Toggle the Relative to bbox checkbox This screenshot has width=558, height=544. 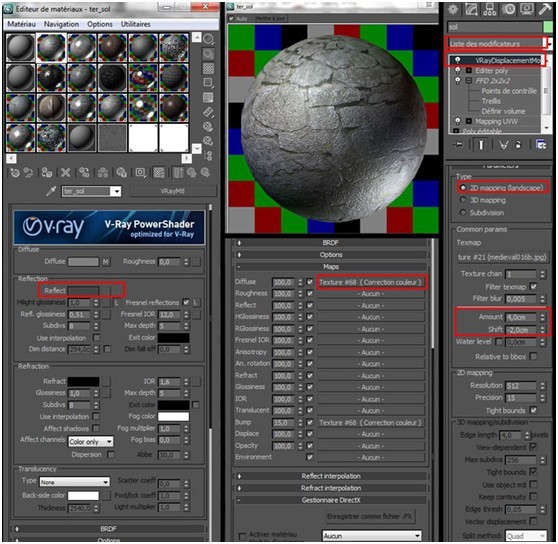tap(533, 356)
